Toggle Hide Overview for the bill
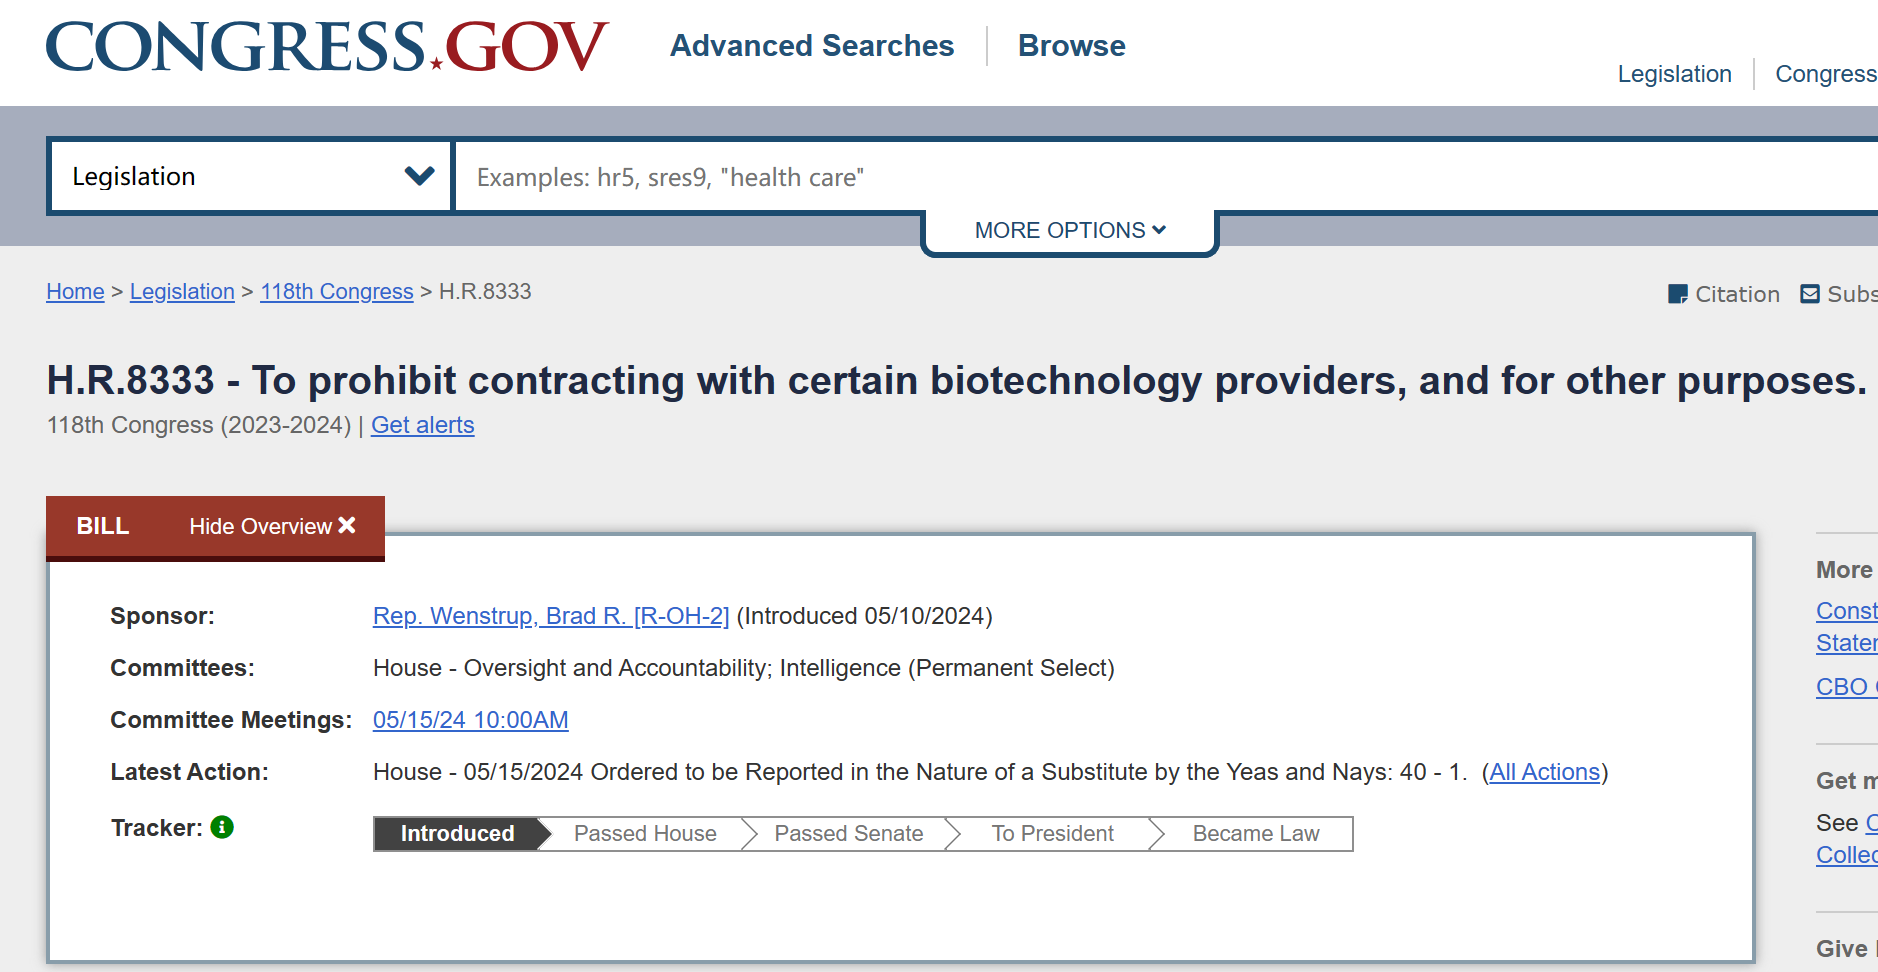1878x972 pixels. coord(272,526)
